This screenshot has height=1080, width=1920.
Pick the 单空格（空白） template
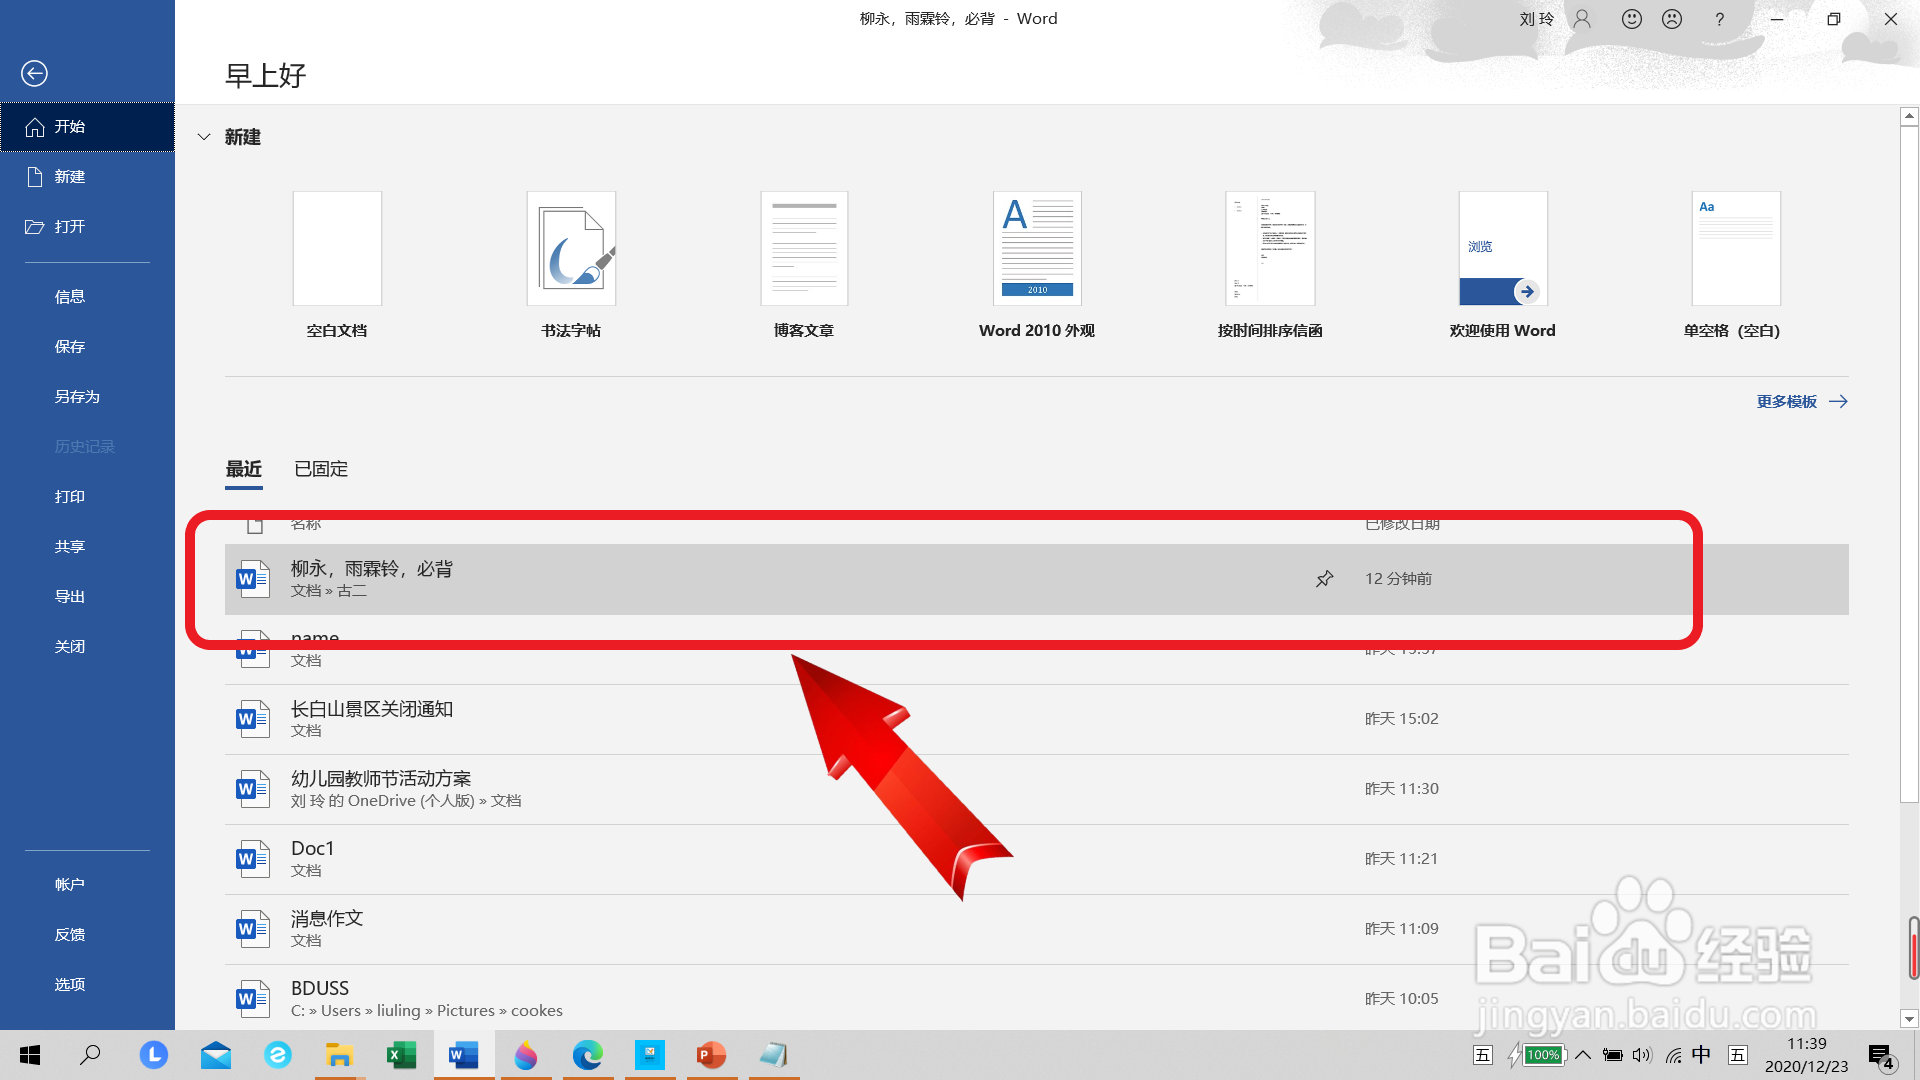coord(1736,265)
